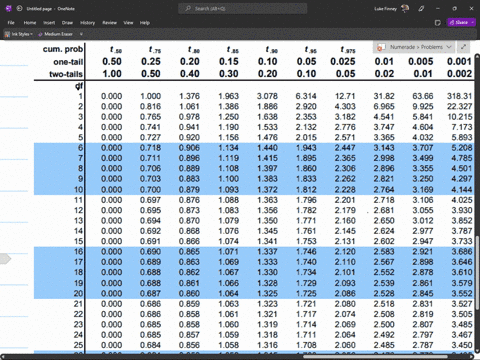Click the OneNote app icon in title bar
This screenshot has width=480, height=360.
[9, 9]
